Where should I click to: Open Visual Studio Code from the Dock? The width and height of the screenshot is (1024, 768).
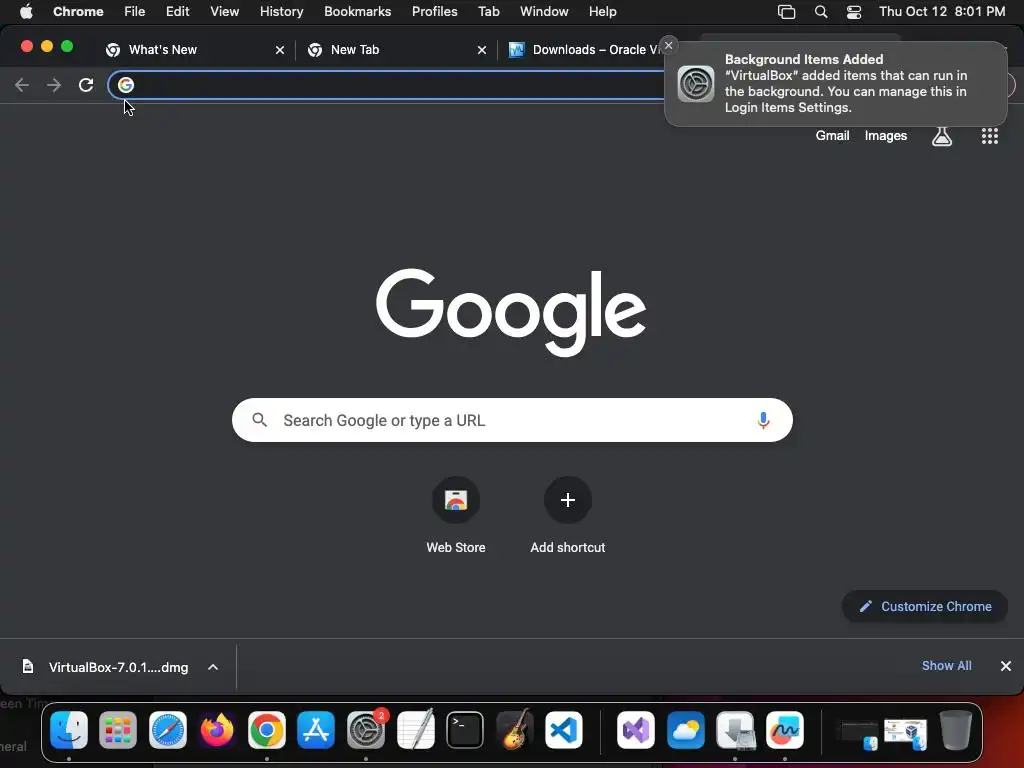pos(564,729)
